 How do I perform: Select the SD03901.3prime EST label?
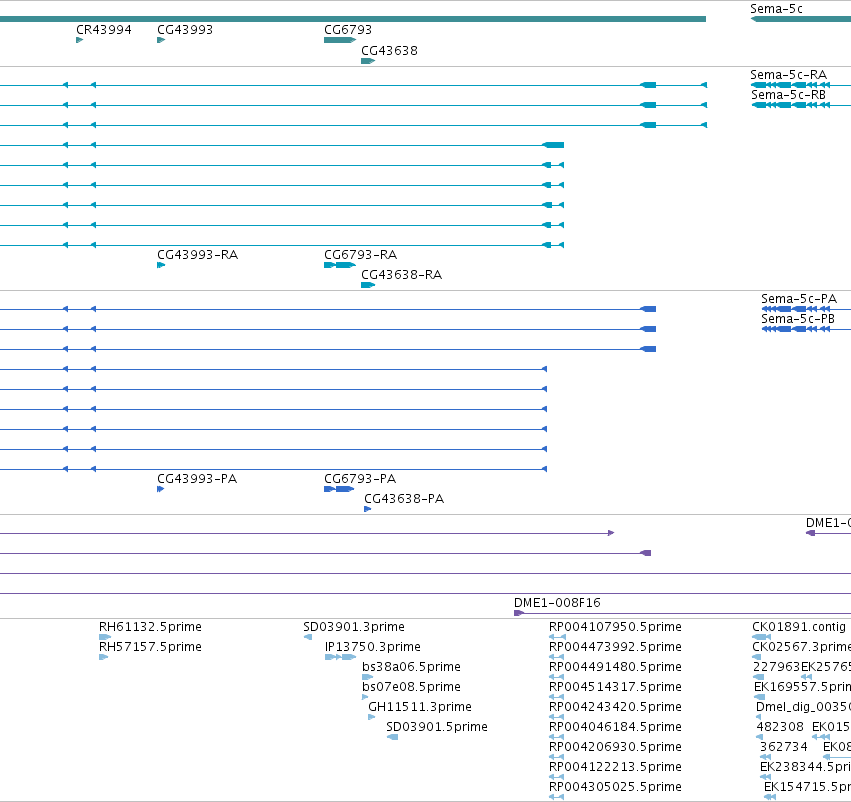point(354,627)
